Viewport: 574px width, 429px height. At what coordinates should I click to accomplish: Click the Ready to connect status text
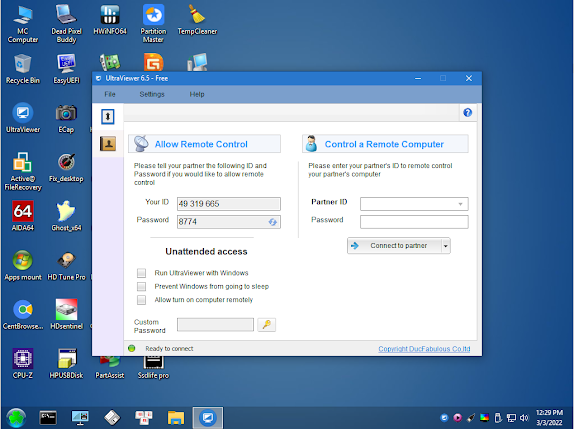point(169,349)
